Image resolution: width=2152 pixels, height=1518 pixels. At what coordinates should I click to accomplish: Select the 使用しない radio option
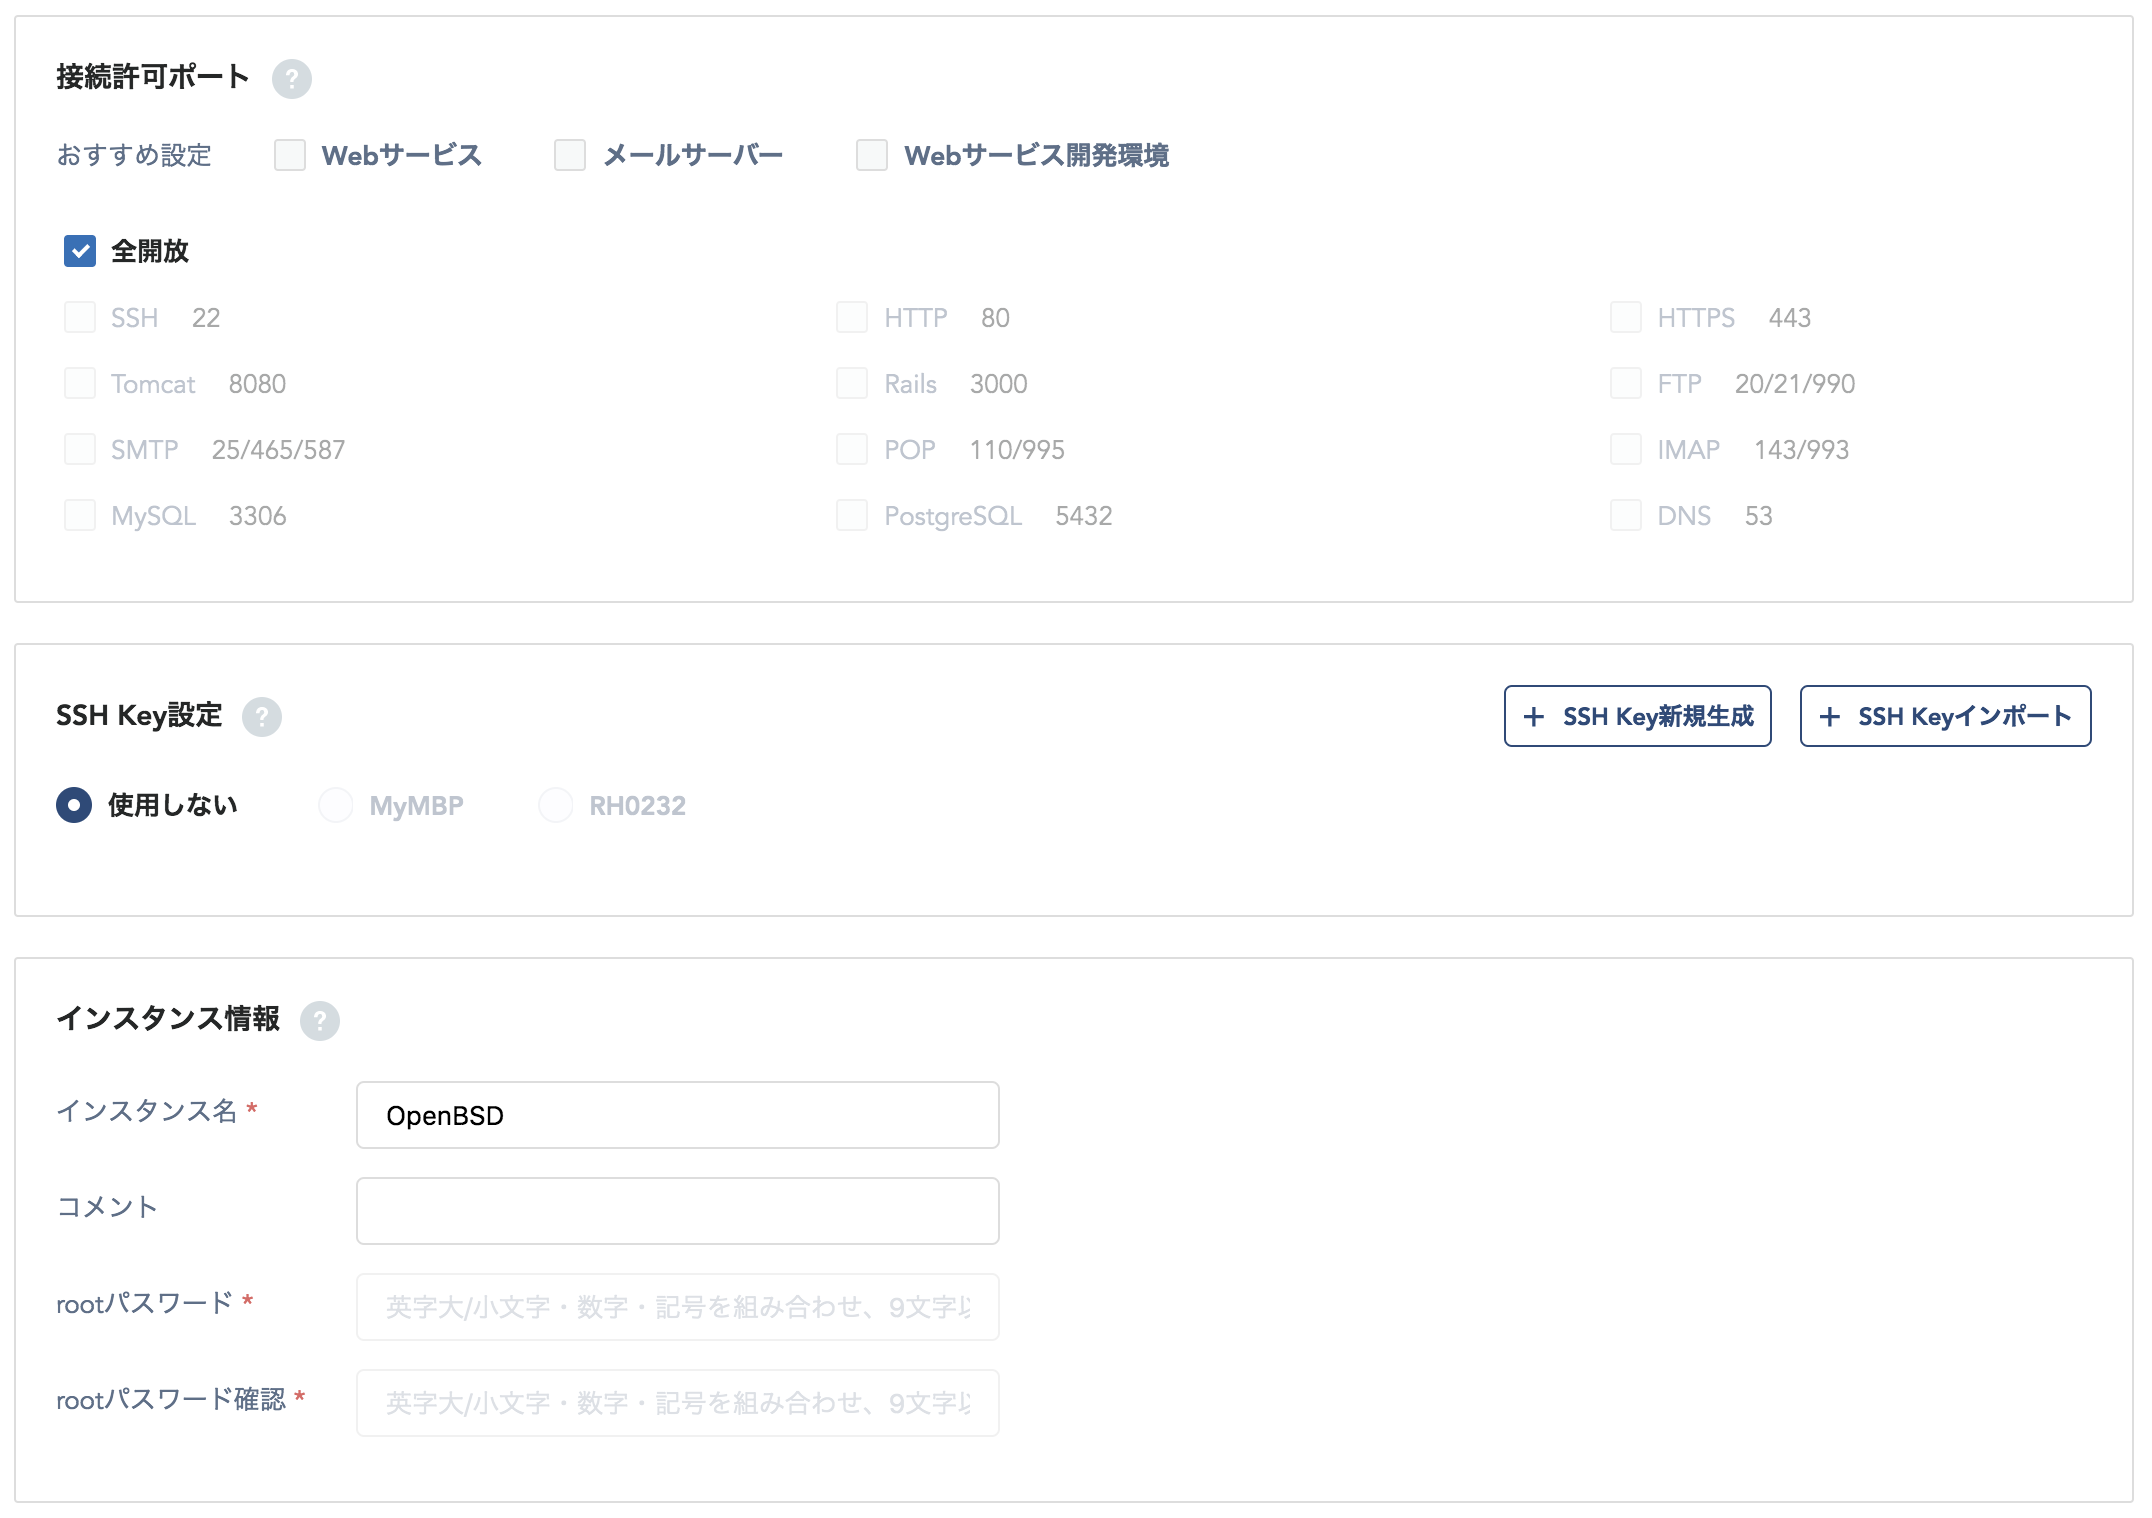(x=74, y=805)
